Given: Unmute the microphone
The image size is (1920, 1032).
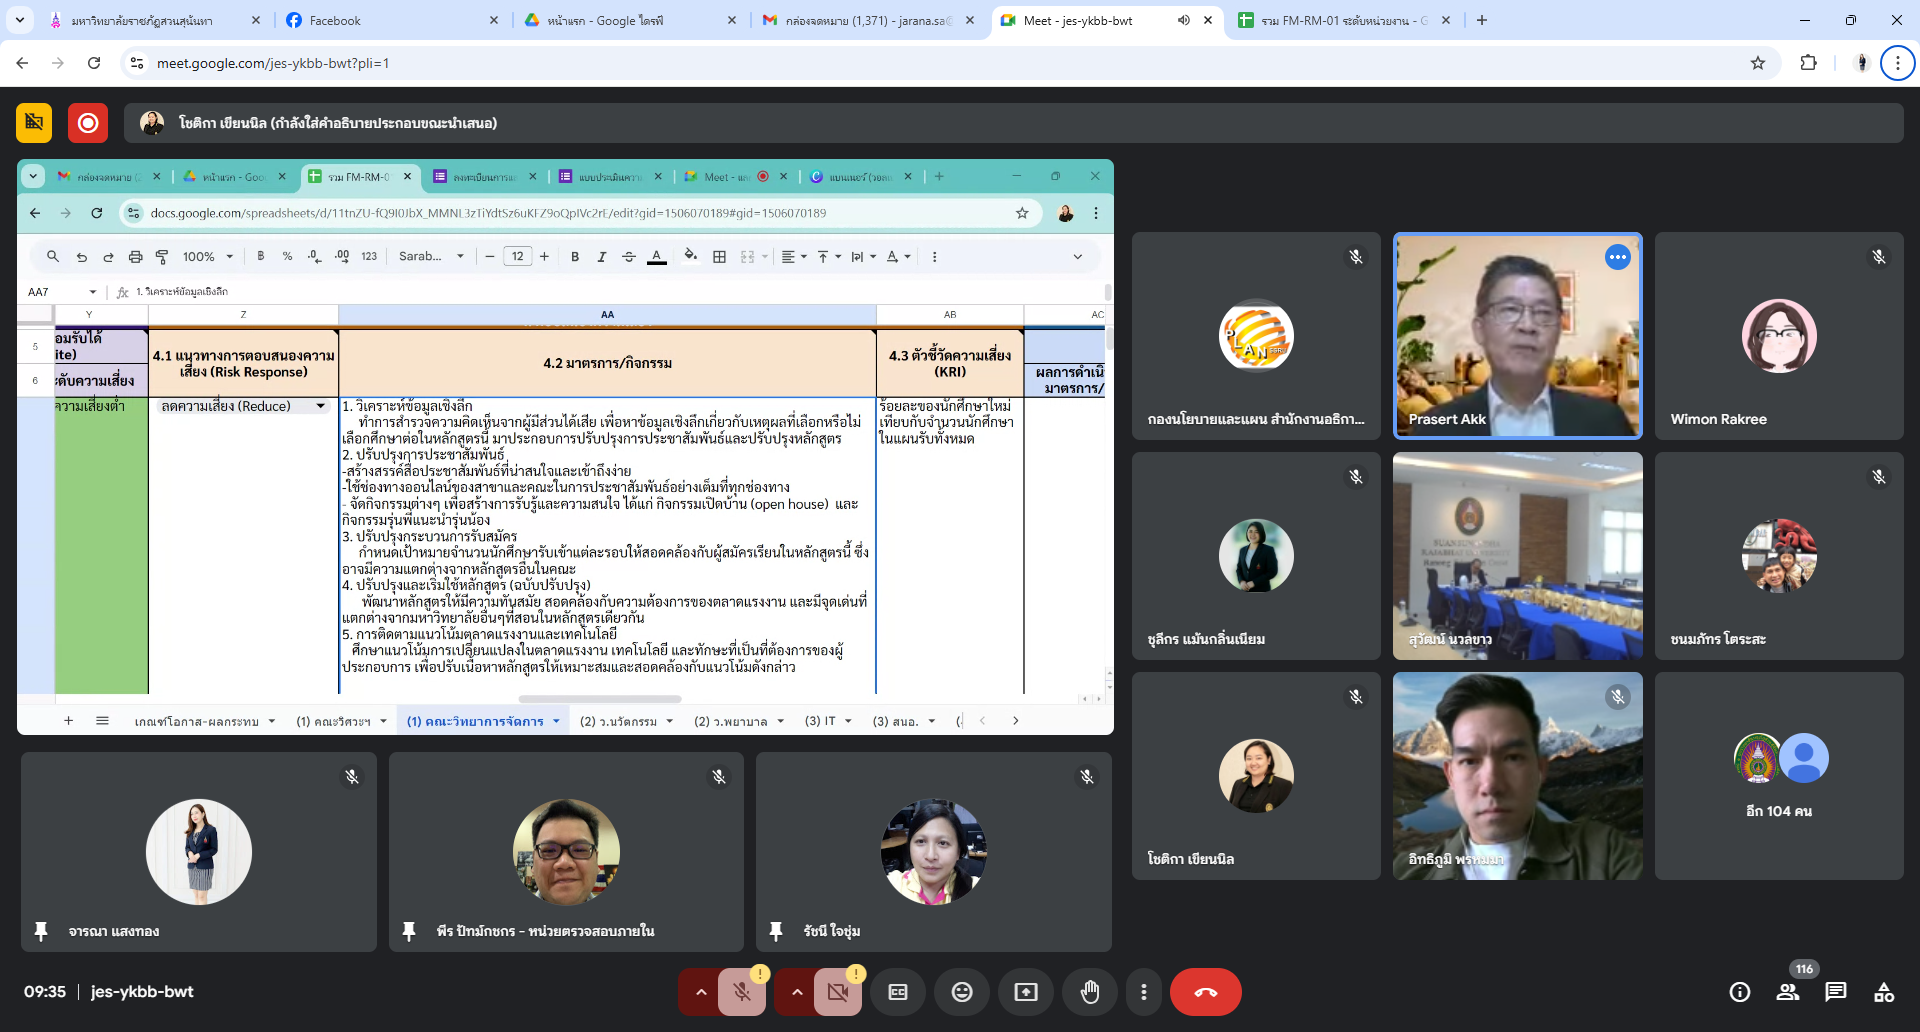Looking at the screenshot, I should (741, 992).
